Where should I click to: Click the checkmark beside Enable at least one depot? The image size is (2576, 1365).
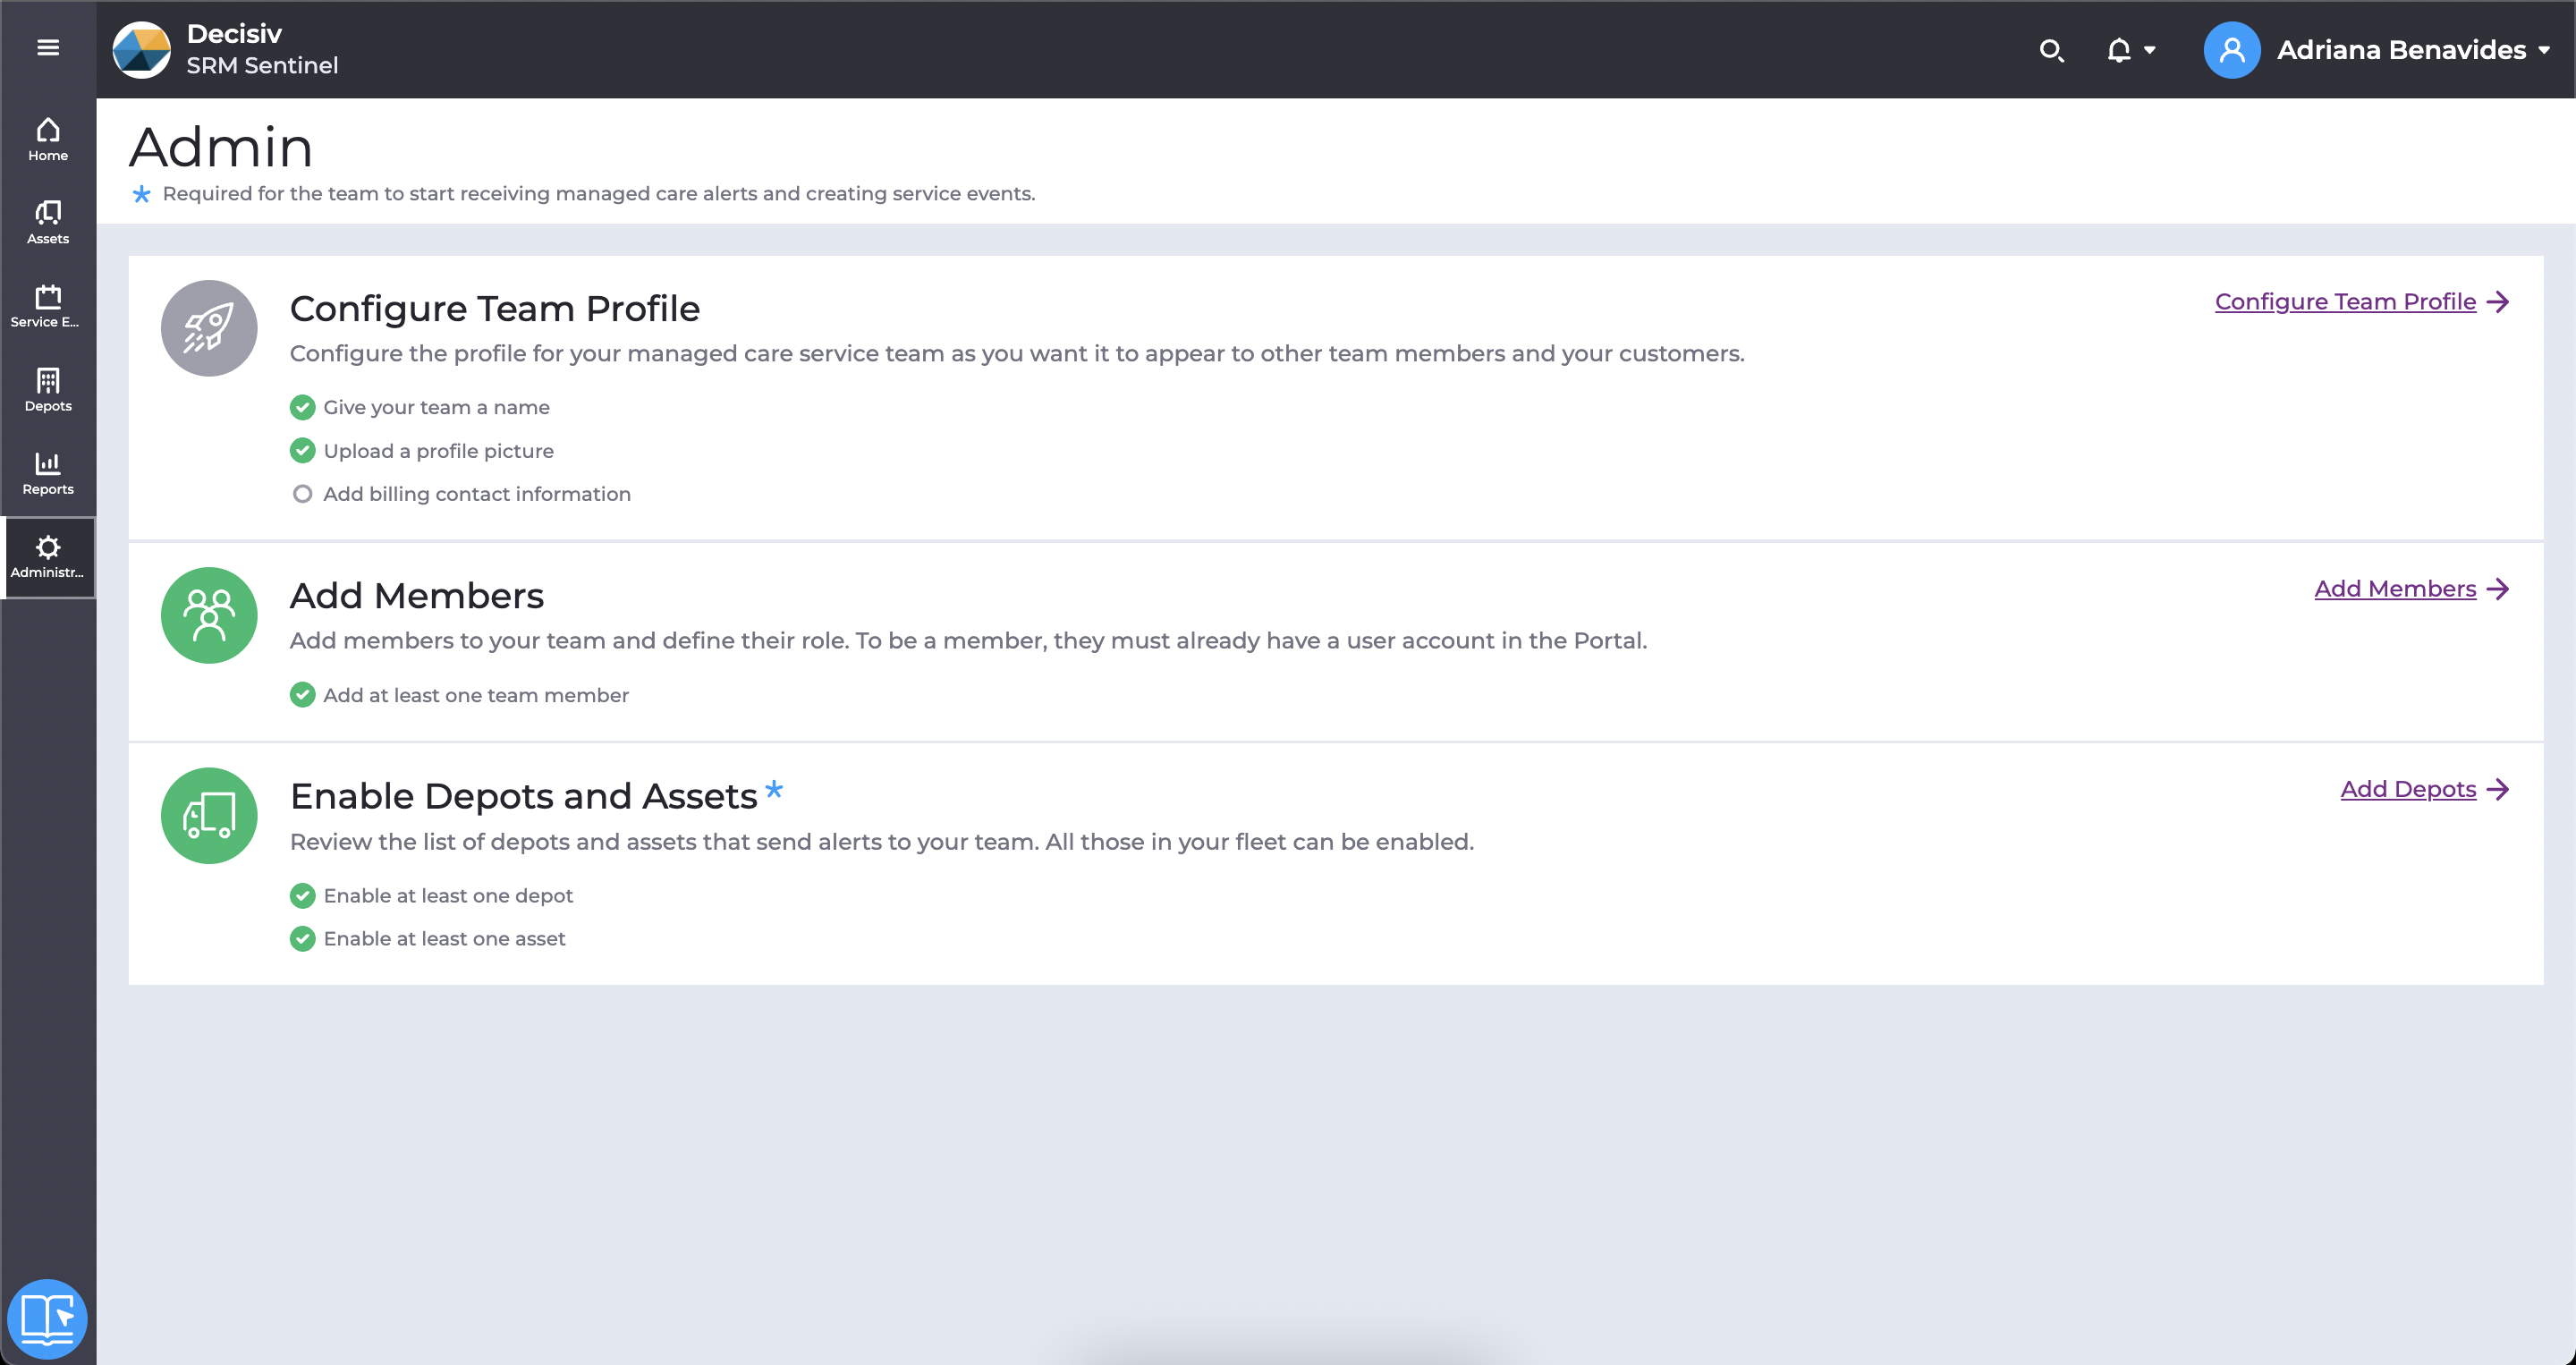click(x=302, y=895)
